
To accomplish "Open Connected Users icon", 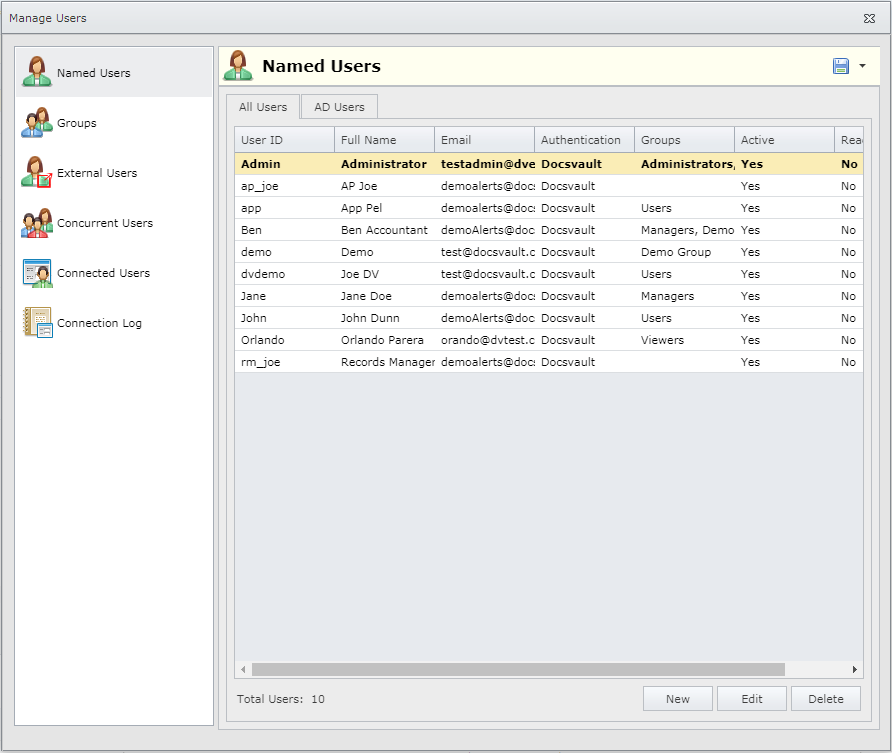I will pyautogui.click(x=37, y=273).
